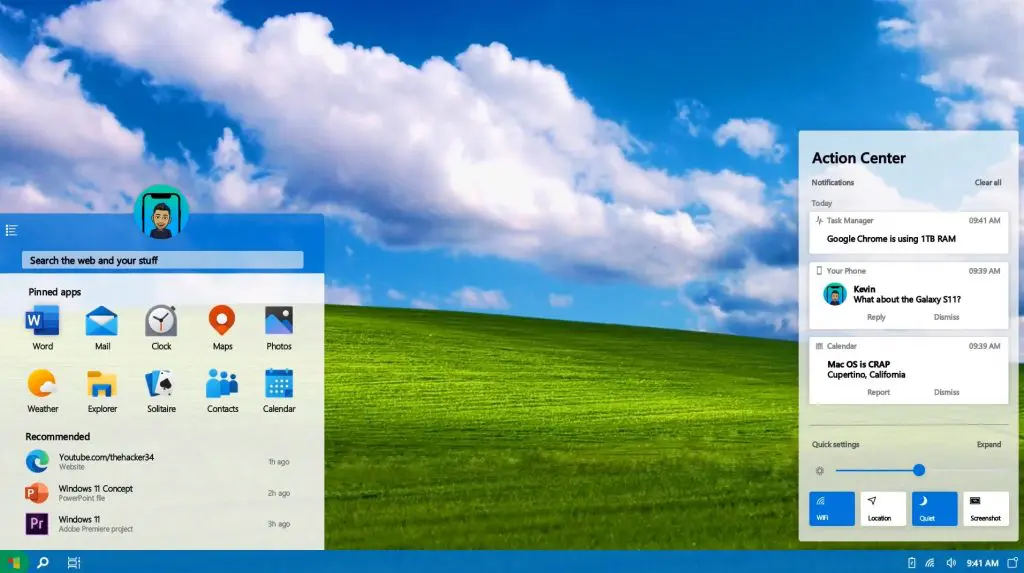Viewport: 1024px width, 573px height.
Task: Open the Youtube.com/thehacker34 recommended website
Action: click(x=105, y=461)
